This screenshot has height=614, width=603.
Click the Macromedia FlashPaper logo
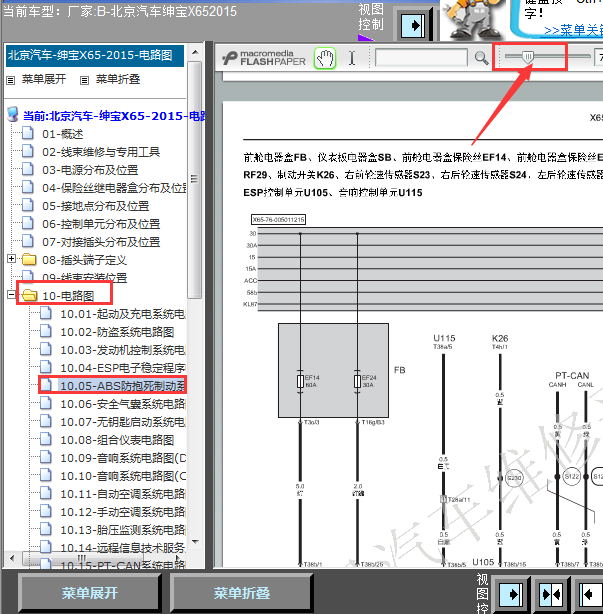264,58
